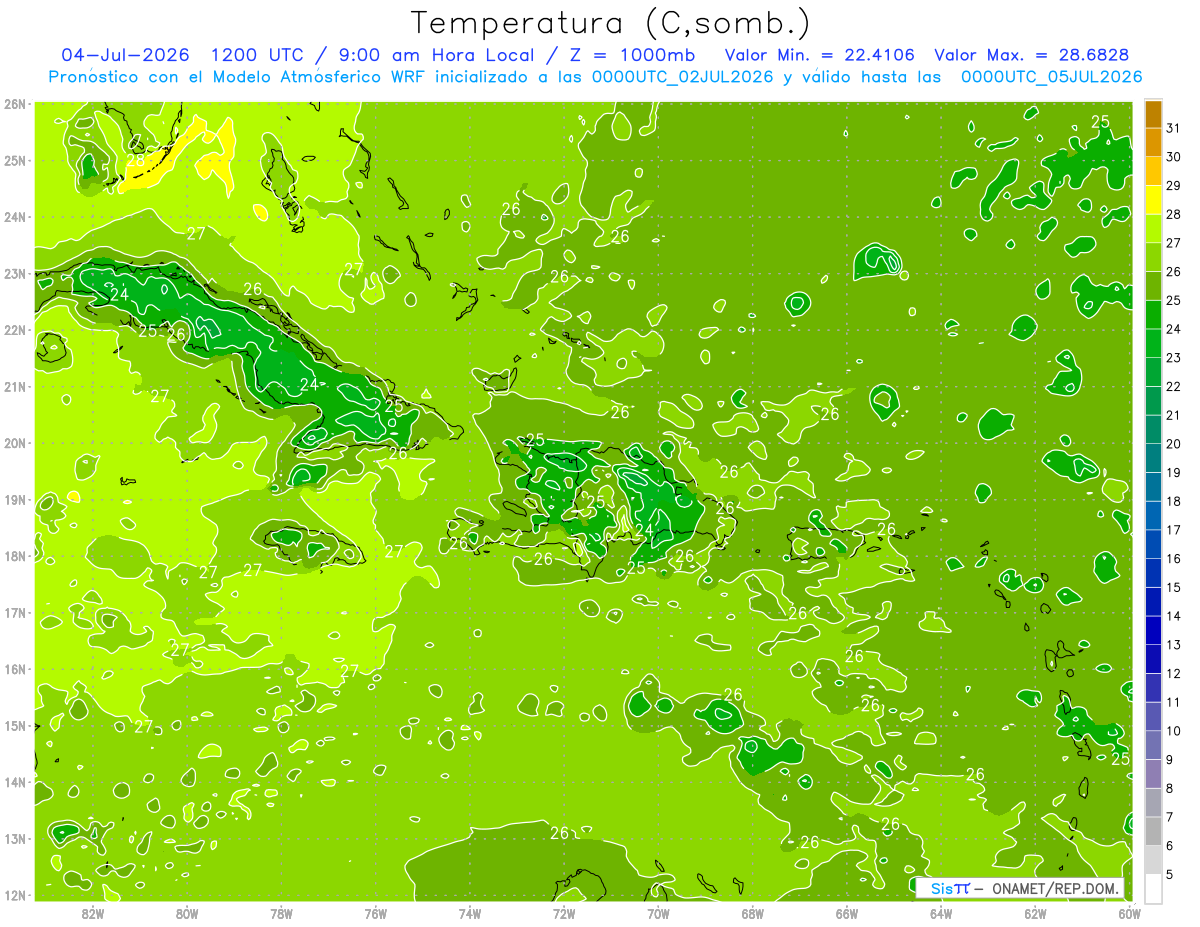Click legend label "31" on color bar
1200x927 pixels.
pyautogui.click(x=1174, y=128)
